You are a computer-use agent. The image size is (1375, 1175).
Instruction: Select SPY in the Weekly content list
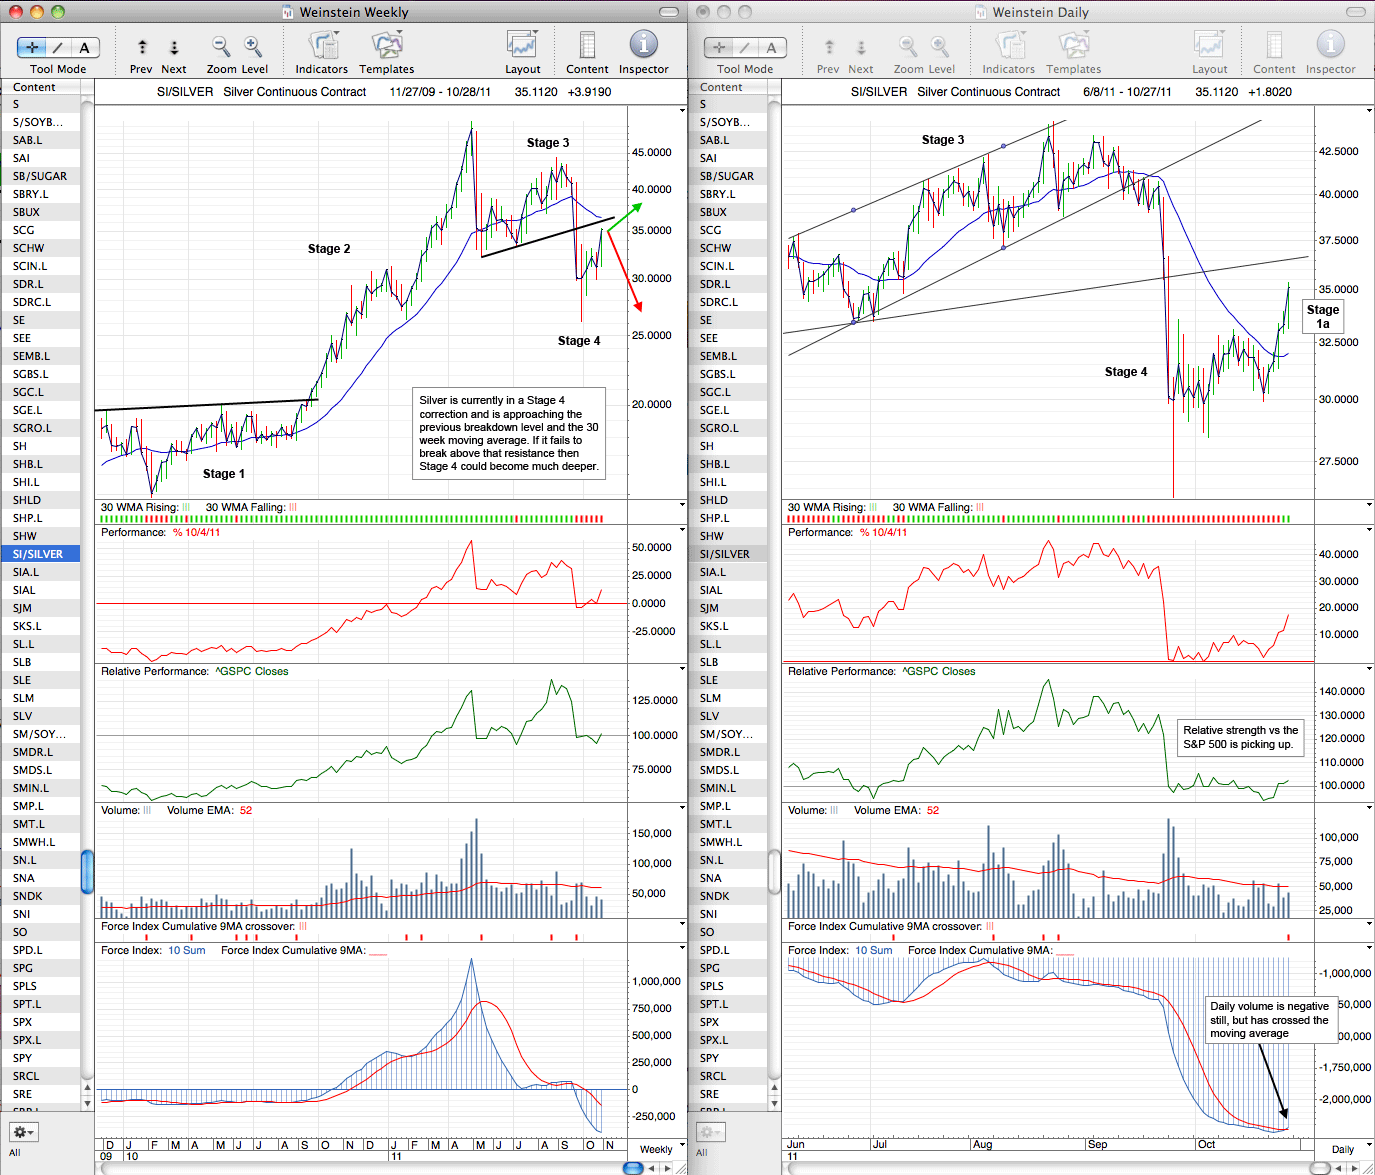(x=40, y=1058)
